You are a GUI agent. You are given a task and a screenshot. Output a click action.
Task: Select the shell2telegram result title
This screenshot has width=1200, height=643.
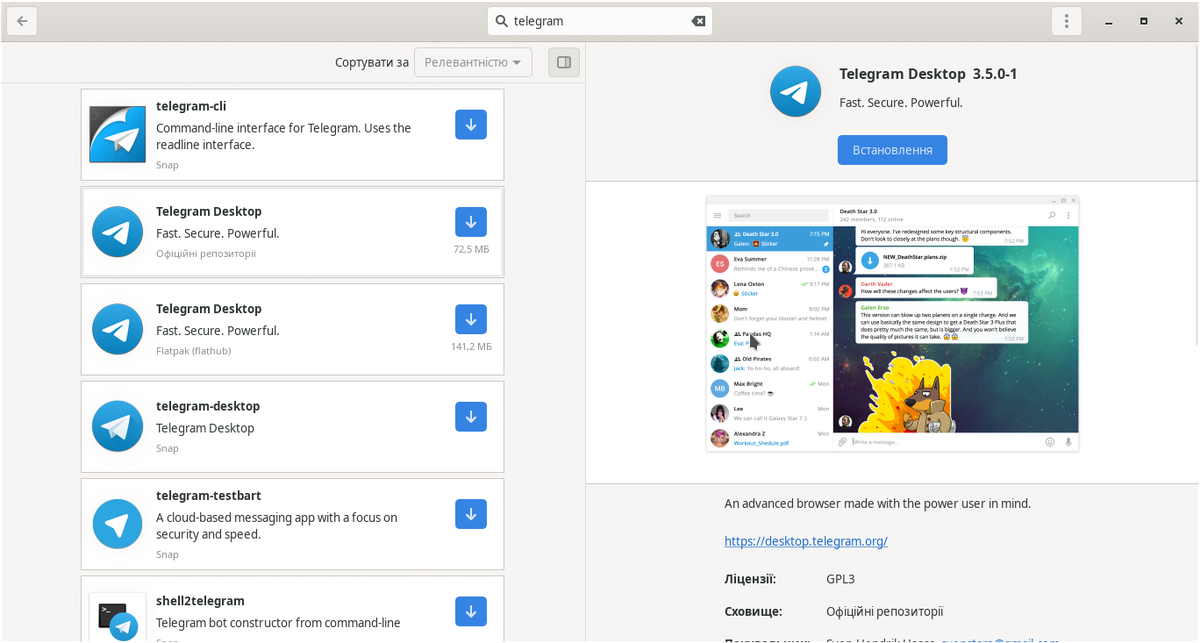coord(200,601)
